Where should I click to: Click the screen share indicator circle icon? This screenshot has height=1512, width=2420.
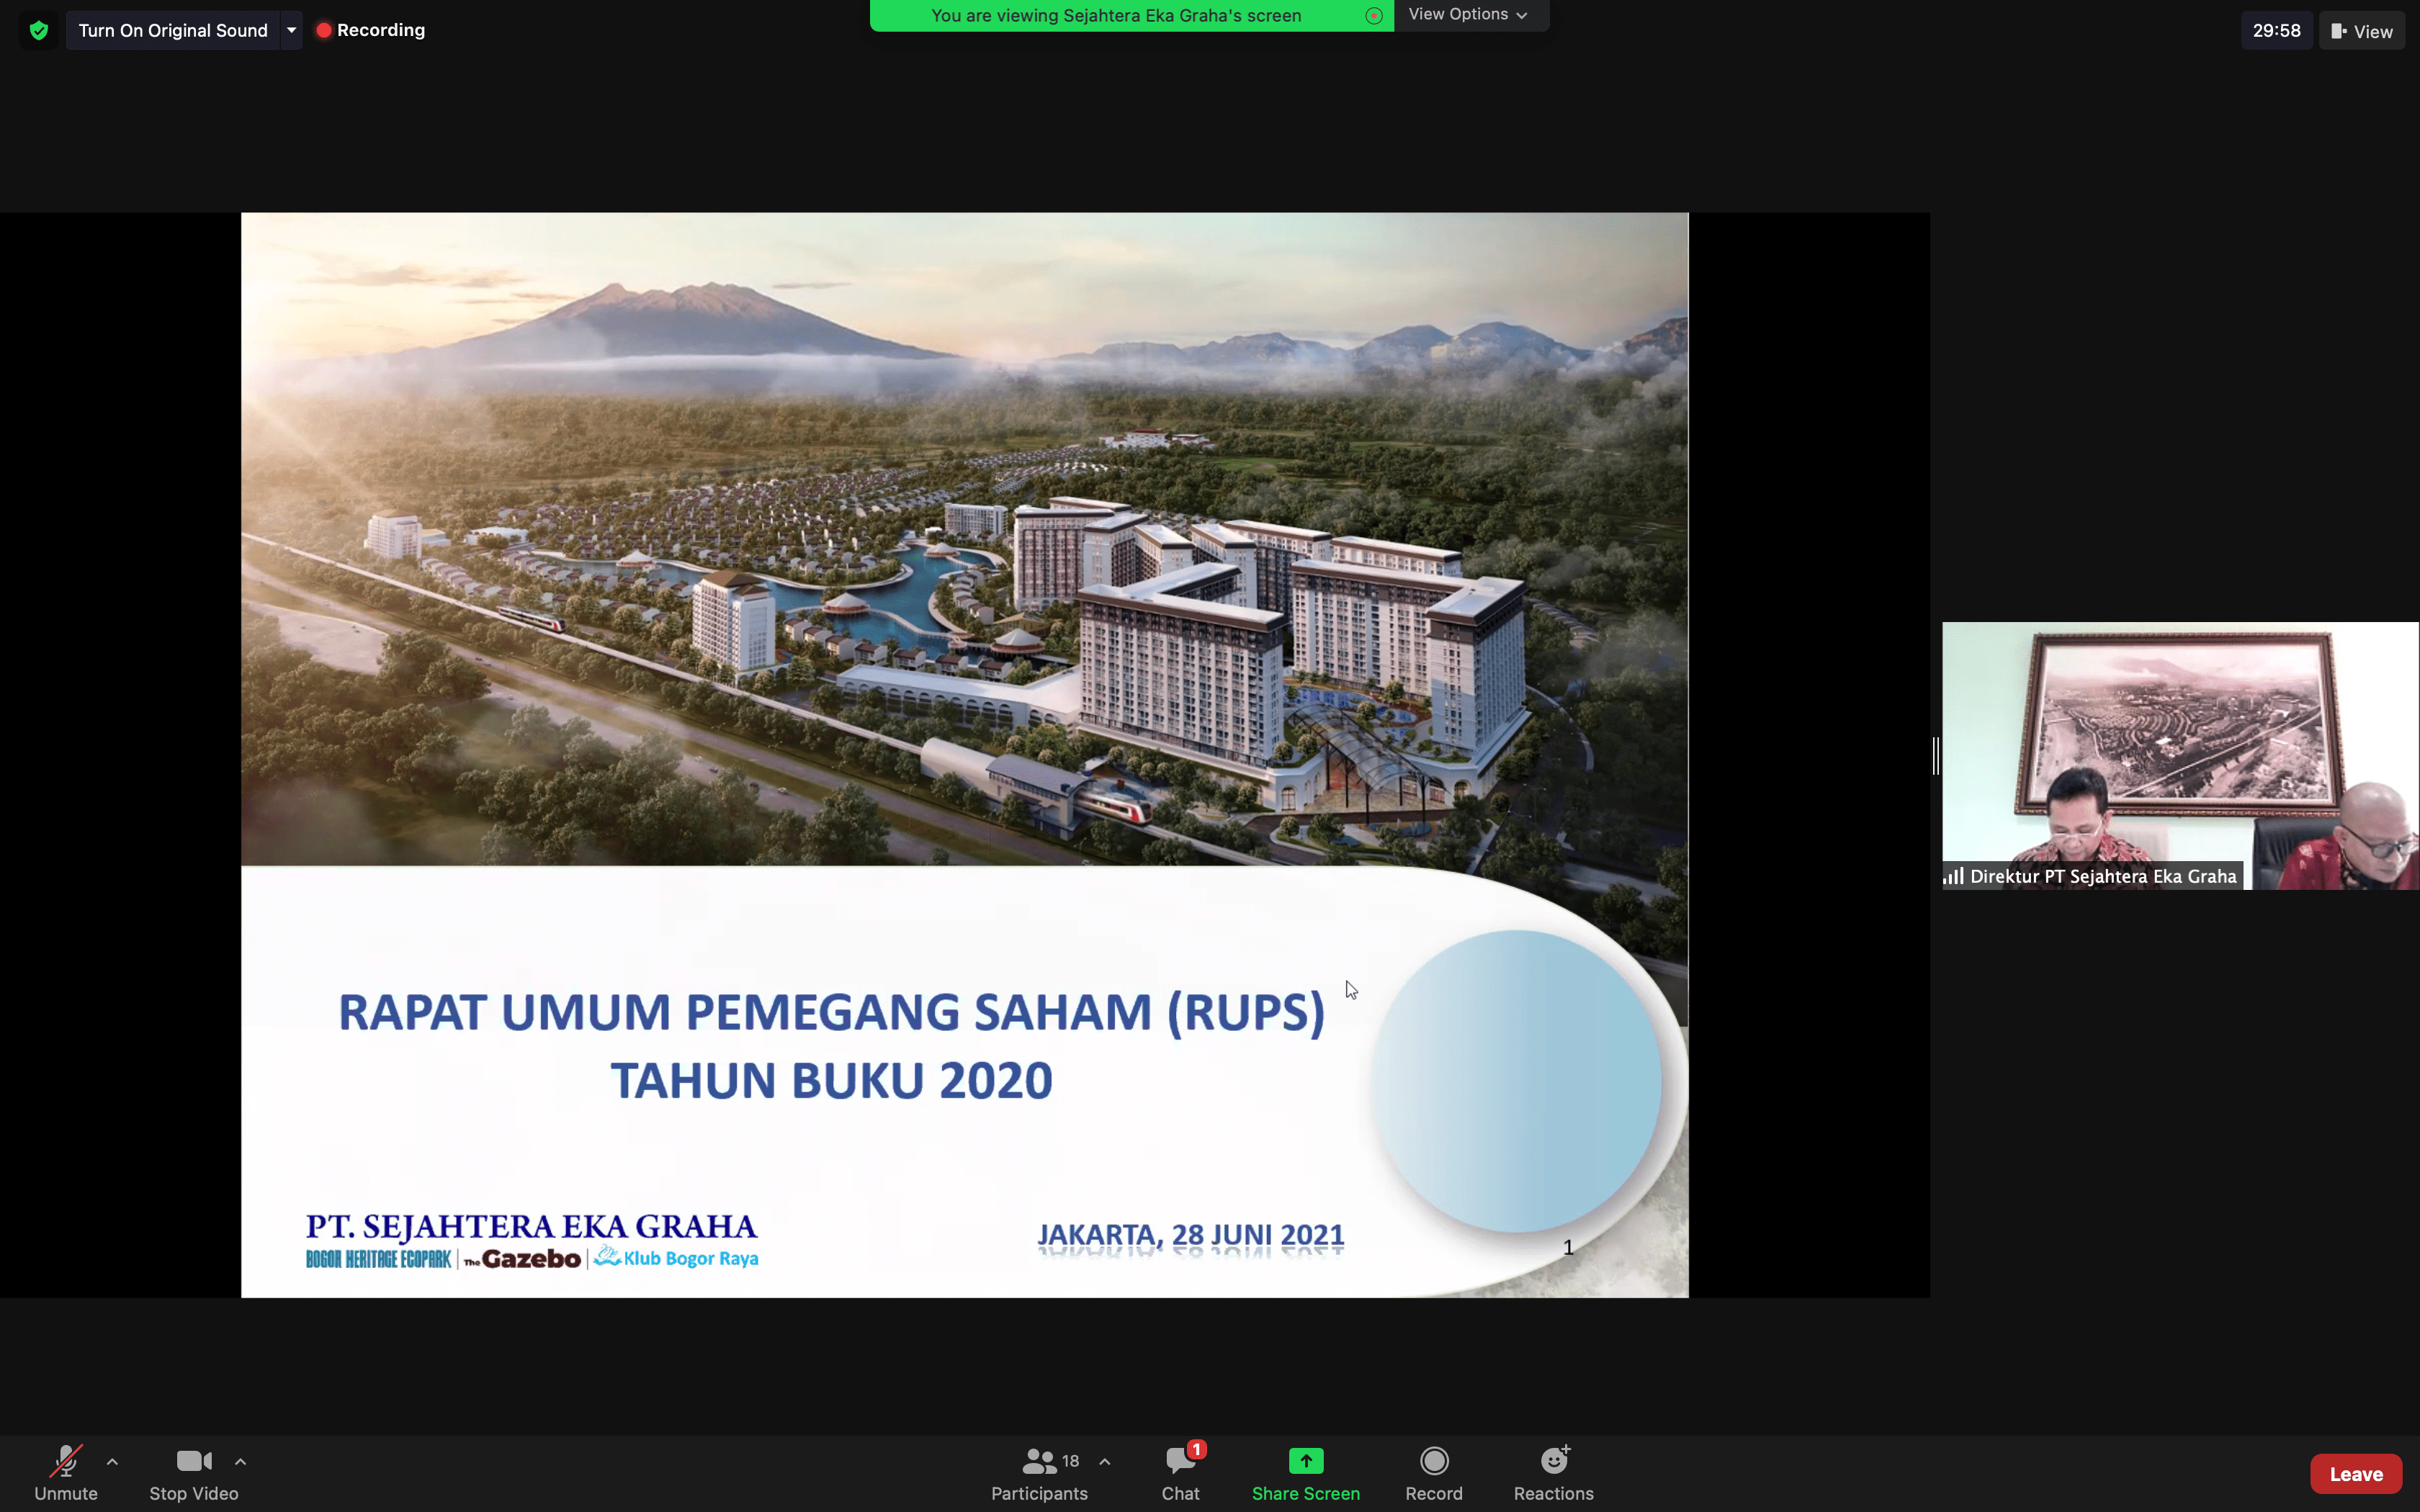tap(1373, 15)
